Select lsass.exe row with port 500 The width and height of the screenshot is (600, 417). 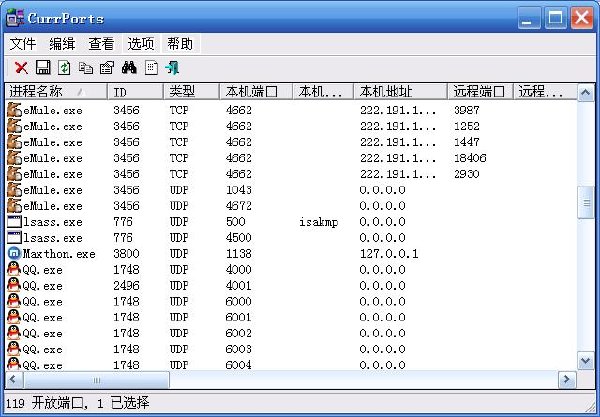pyautogui.click(x=291, y=222)
